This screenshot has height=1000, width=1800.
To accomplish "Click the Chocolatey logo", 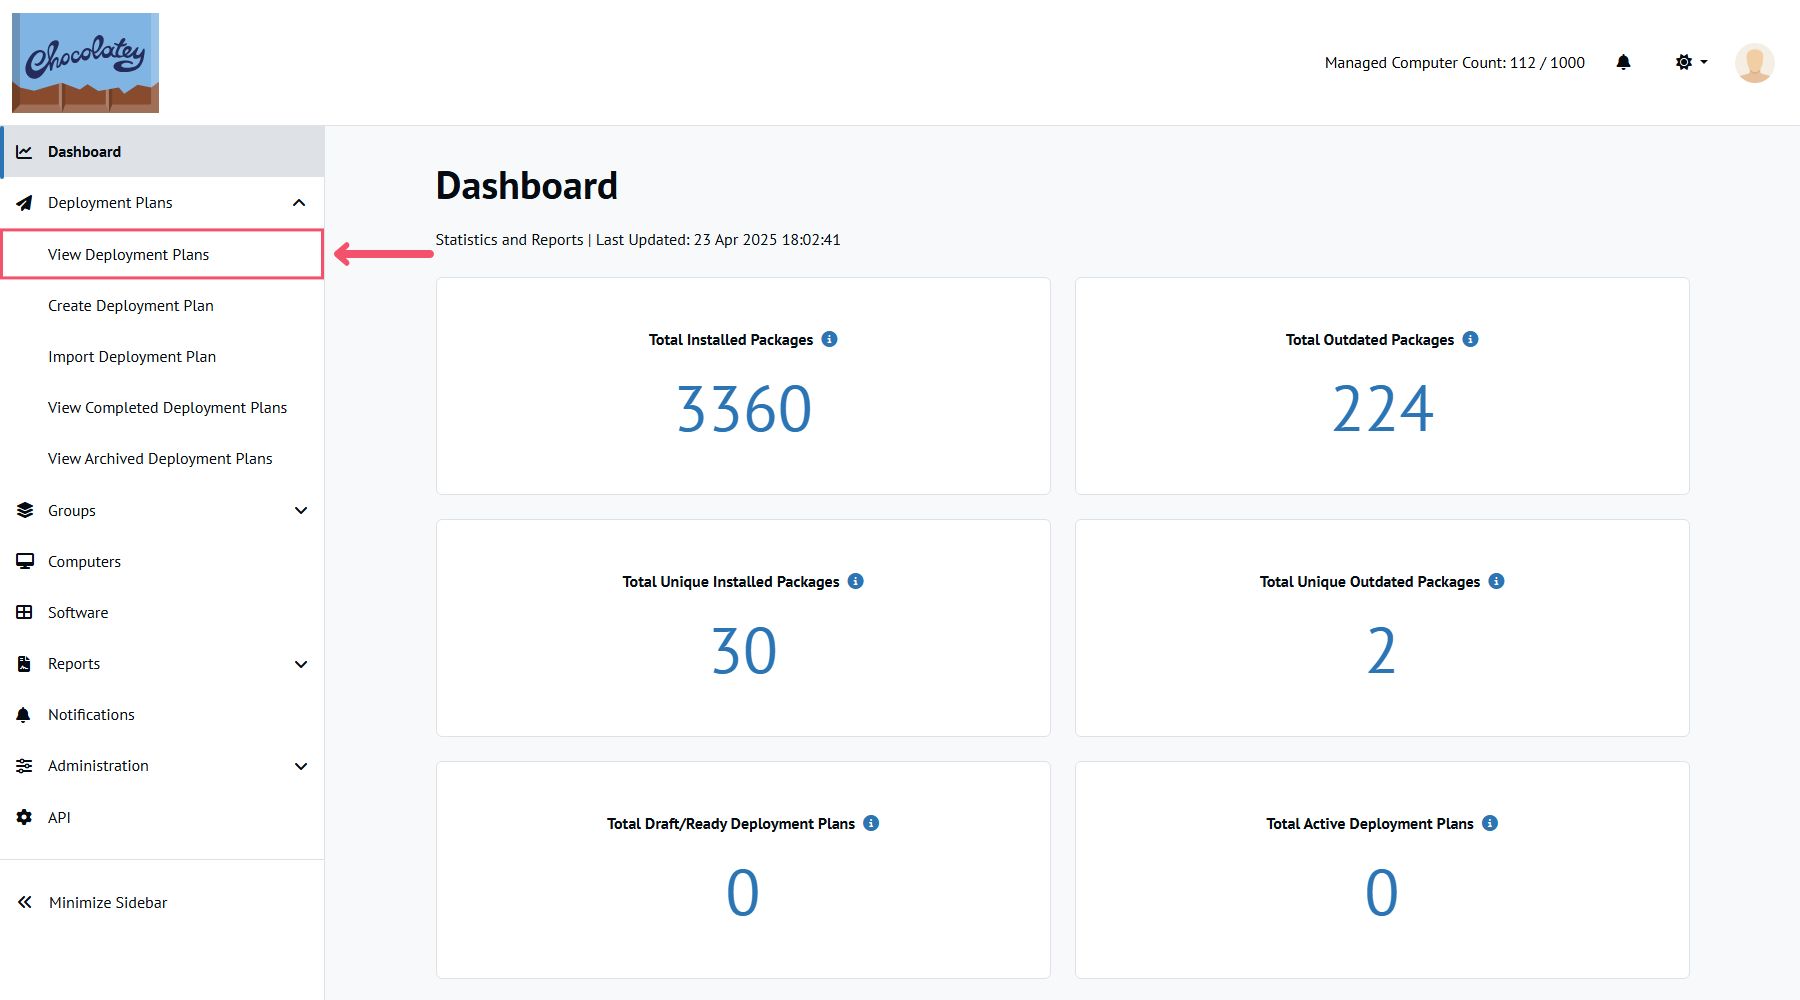I will point(85,63).
